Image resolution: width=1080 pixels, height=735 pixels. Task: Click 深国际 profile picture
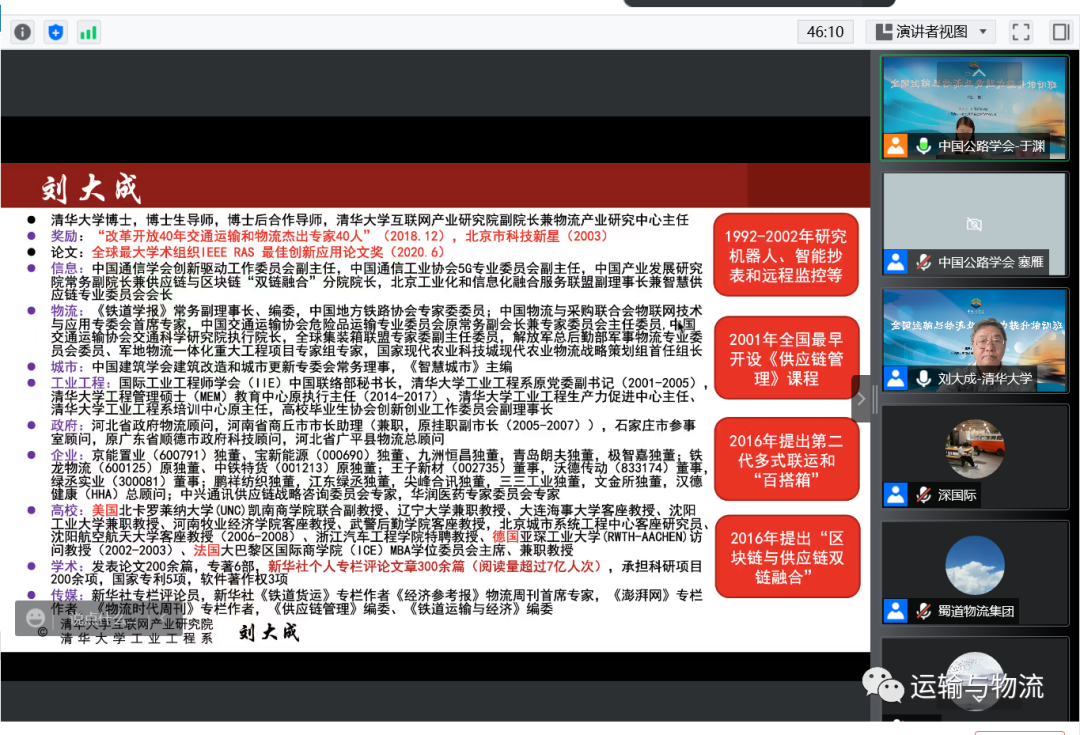tap(975, 449)
